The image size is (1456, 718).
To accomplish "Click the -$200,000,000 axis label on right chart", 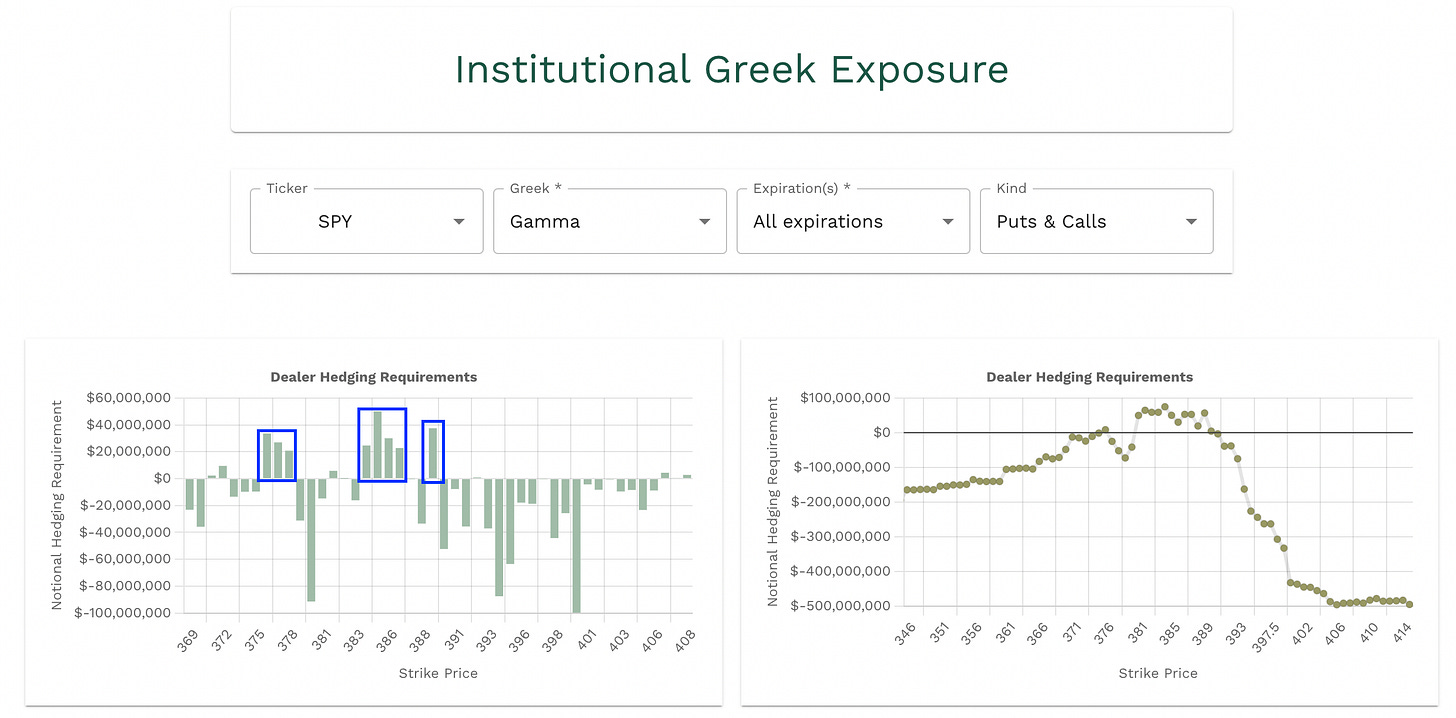I will [x=840, y=502].
